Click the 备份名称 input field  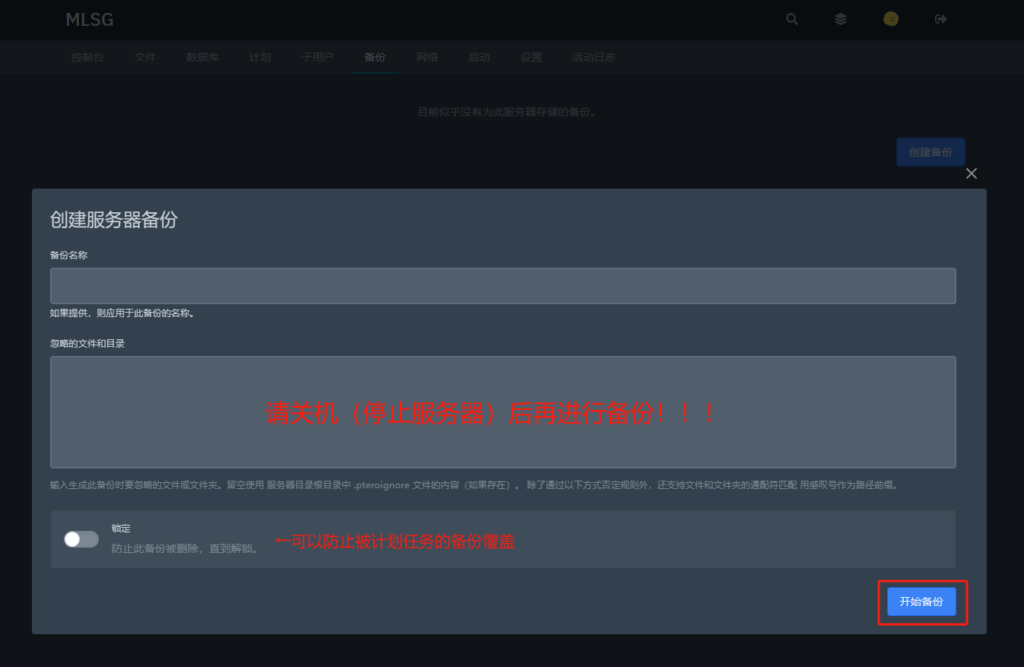[x=502, y=286]
